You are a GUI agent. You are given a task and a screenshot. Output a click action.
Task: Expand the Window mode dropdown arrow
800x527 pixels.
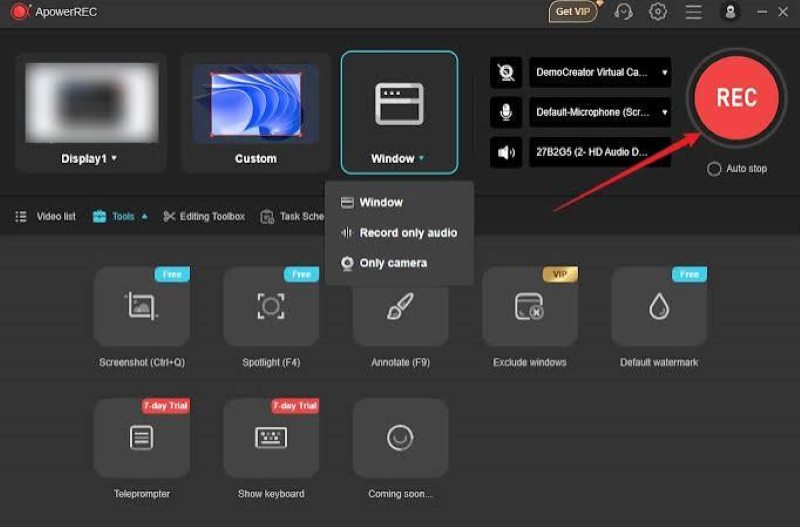(x=421, y=158)
